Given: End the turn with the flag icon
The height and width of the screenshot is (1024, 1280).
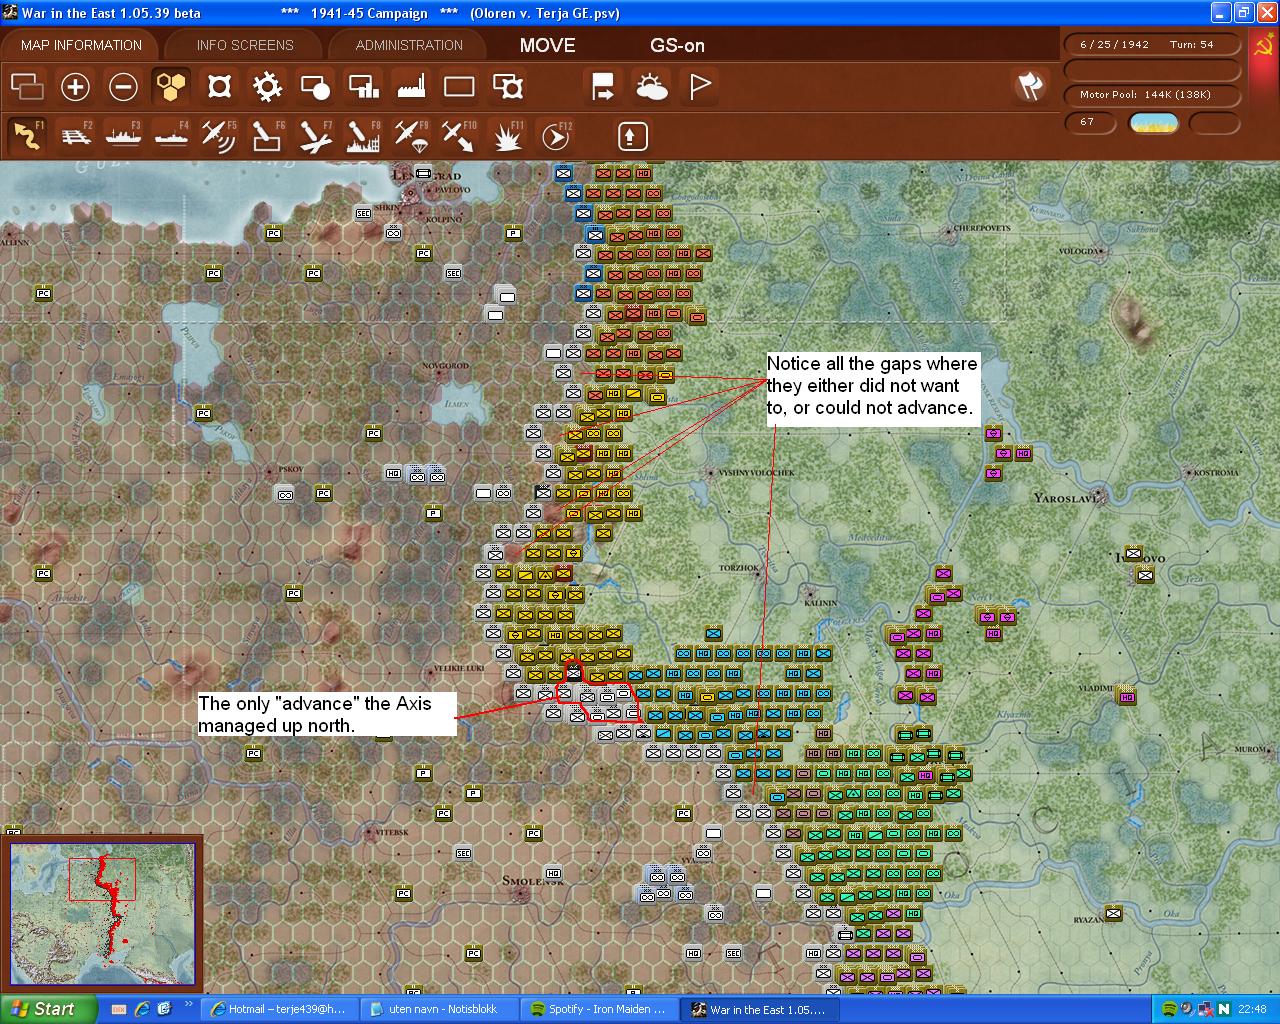Looking at the screenshot, I should coord(699,87).
